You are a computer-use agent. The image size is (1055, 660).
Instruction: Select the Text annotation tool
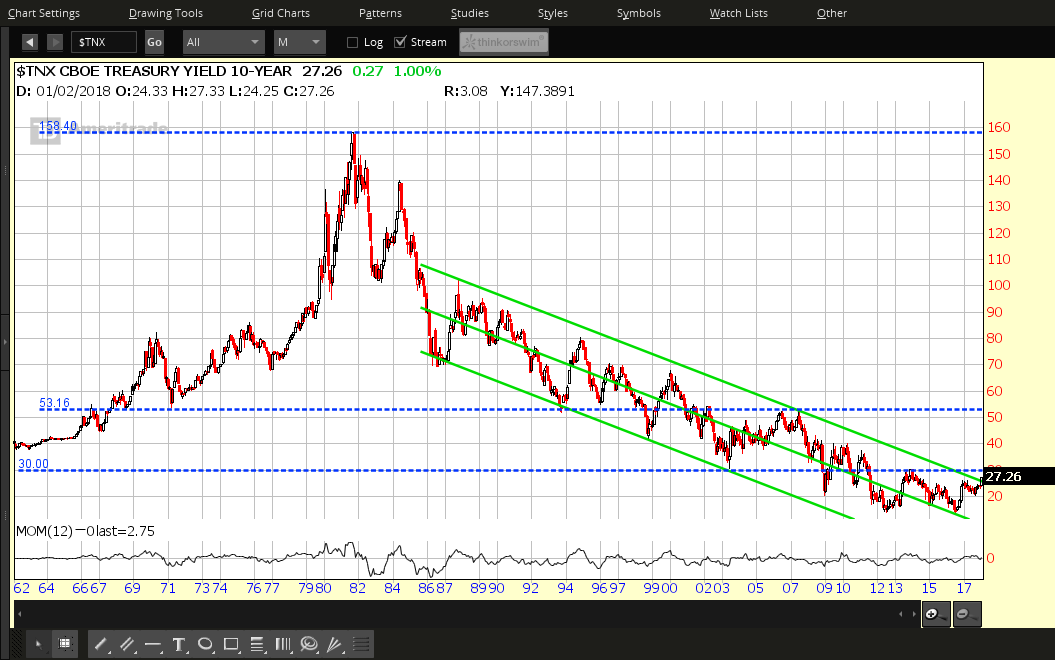[179, 645]
